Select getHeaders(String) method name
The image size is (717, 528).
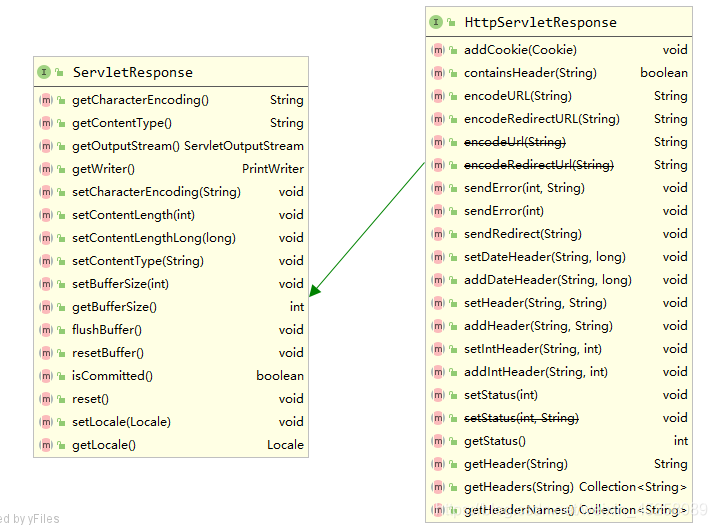tap(519, 487)
